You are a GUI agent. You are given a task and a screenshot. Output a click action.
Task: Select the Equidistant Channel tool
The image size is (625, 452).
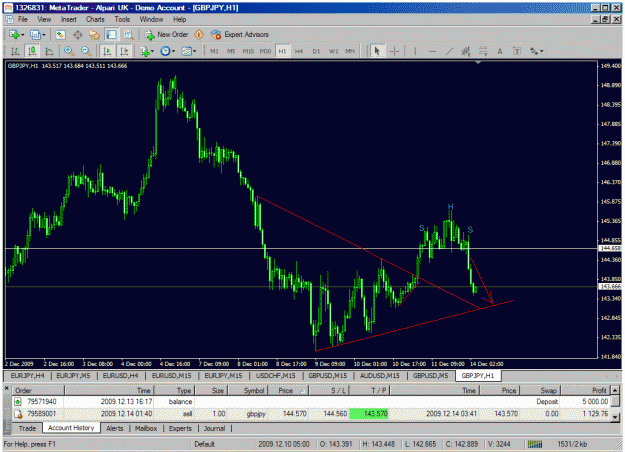click(x=466, y=51)
